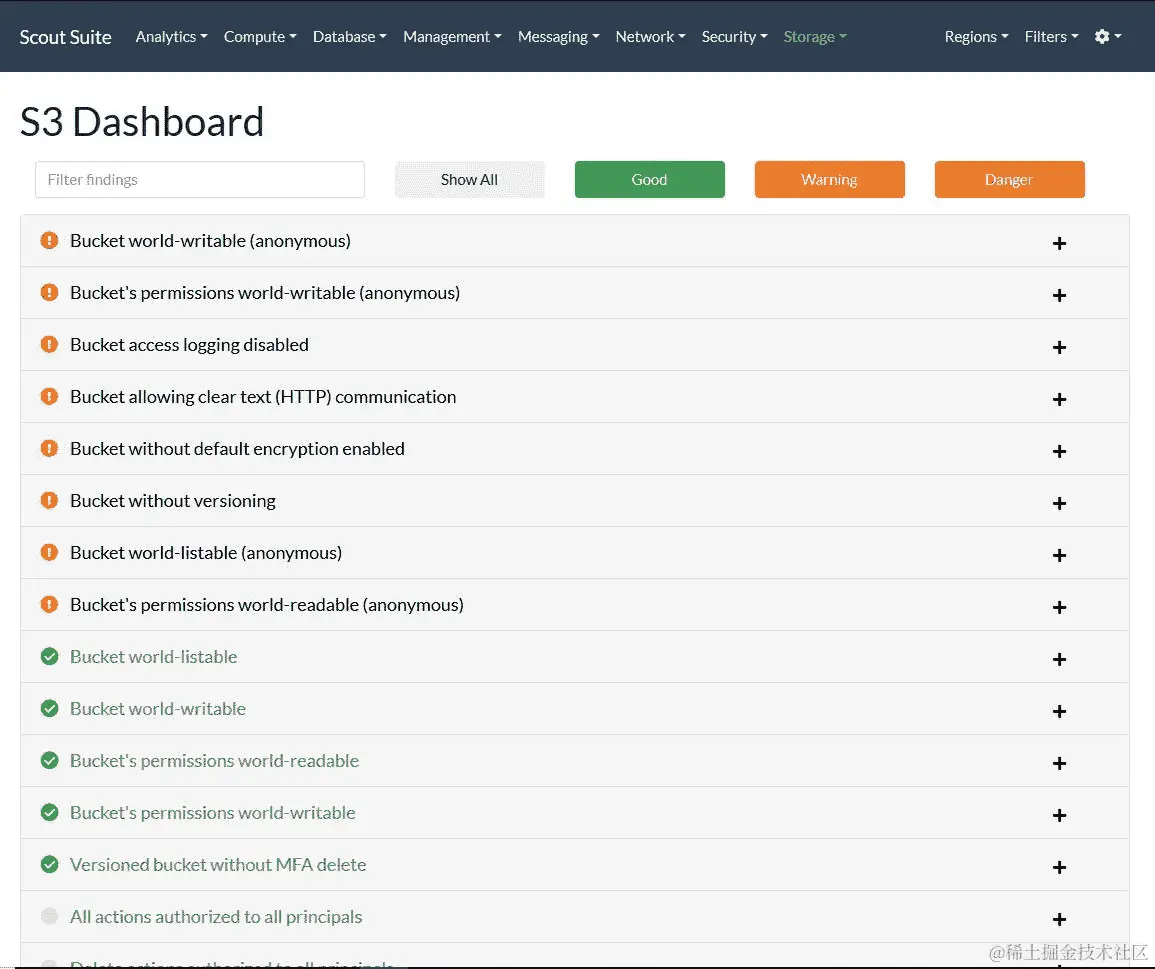The height and width of the screenshot is (969, 1155).
Task: Click 'Bucket allowing clear text (HTTP) communication' text
Action: (263, 396)
